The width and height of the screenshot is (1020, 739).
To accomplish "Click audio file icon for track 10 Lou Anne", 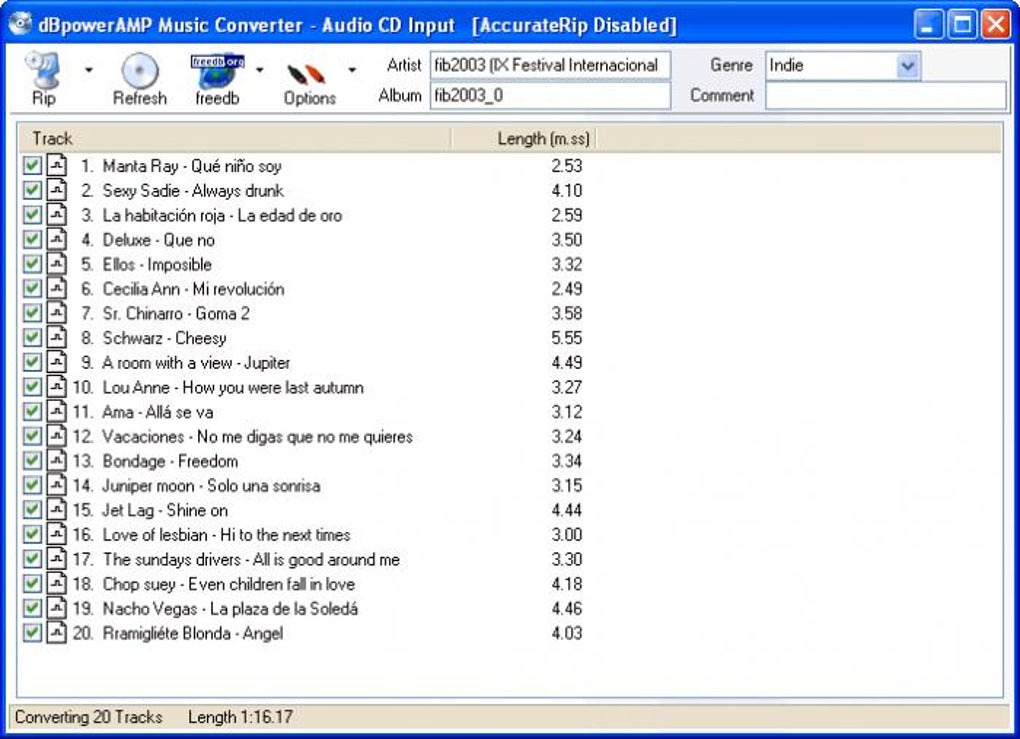I will [57, 386].
